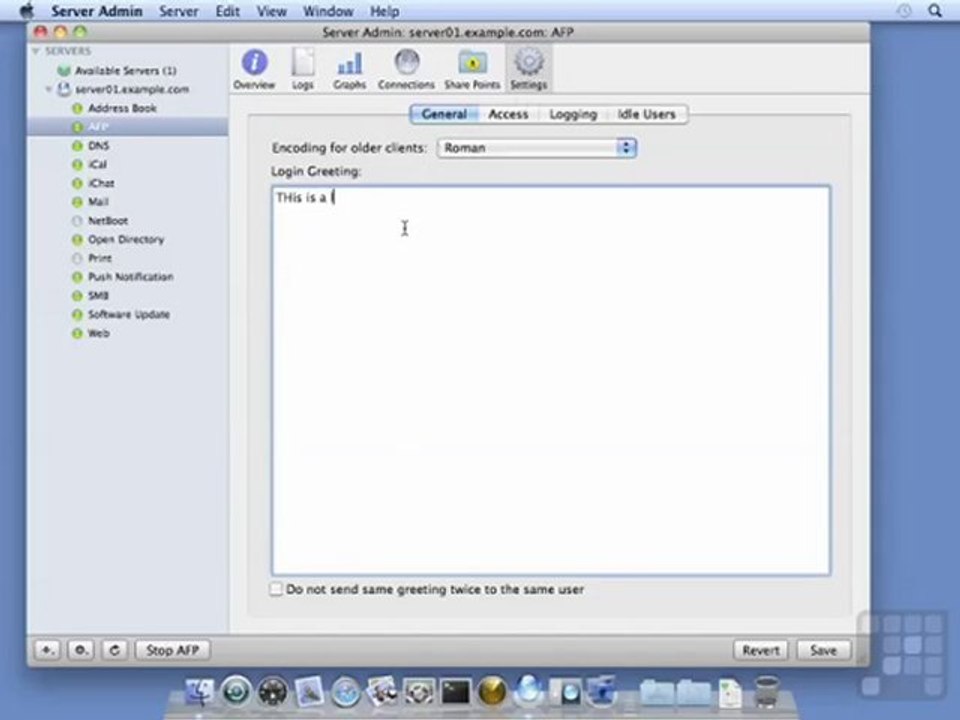Open the Apple menu
This screenshot has width=960, height=720.
(26, 10)
